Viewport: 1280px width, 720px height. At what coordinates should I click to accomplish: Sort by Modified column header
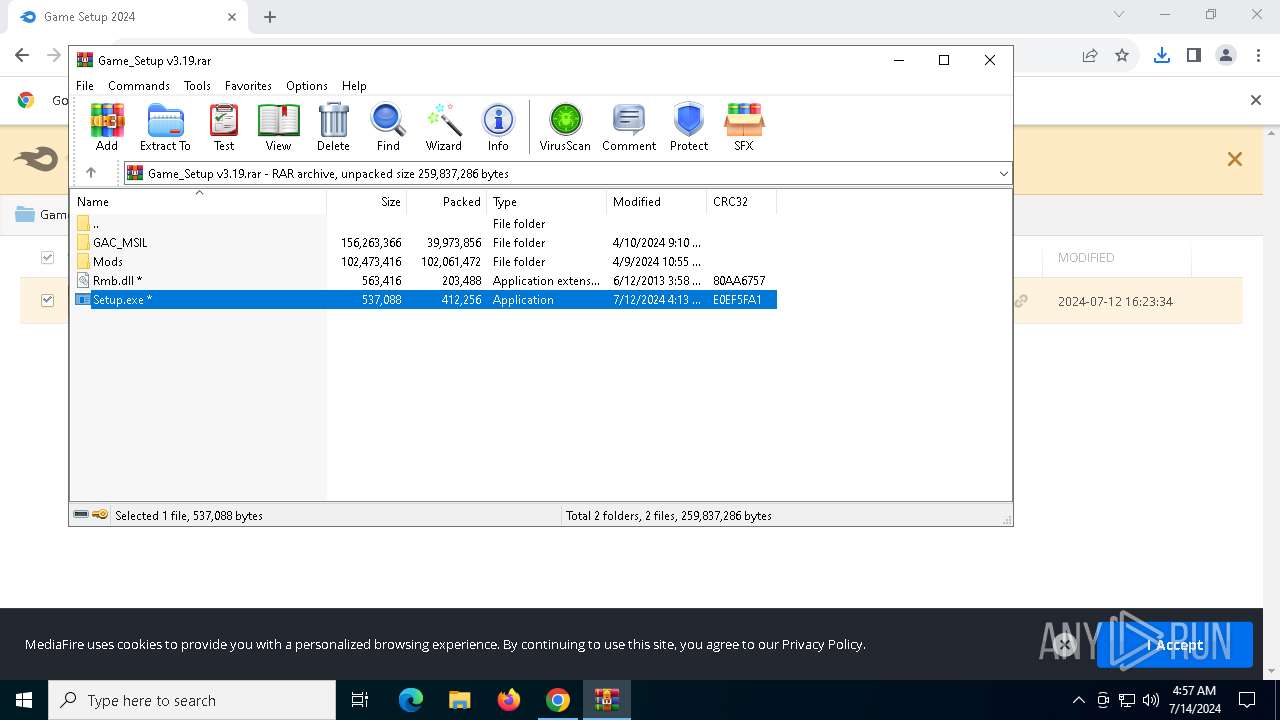point(657,201)
